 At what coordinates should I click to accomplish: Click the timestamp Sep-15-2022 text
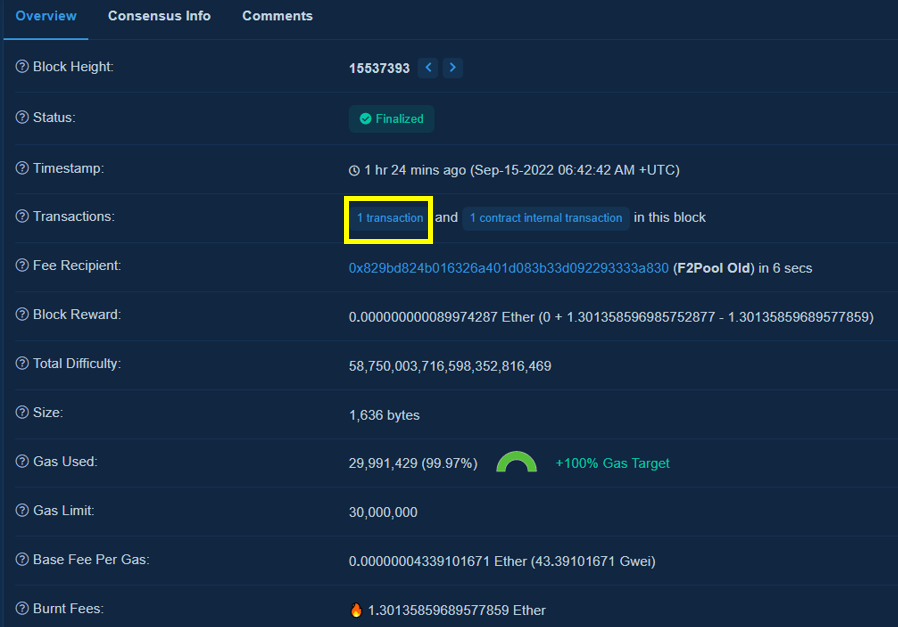[x=575, y=170]
